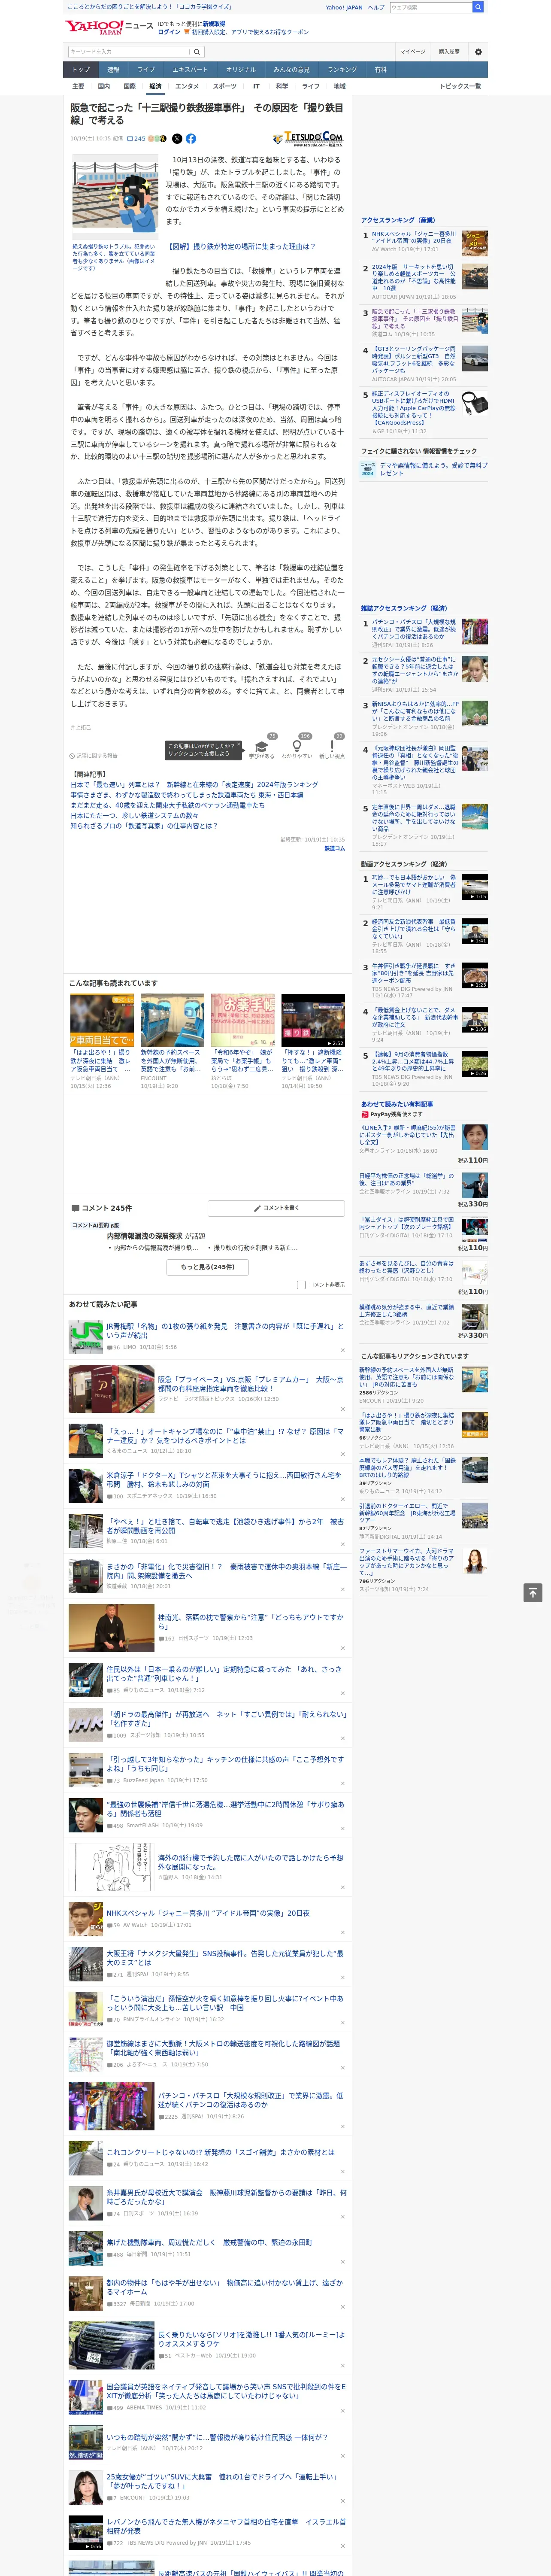Open 購入履歴 purchase history

click(449, 51)
